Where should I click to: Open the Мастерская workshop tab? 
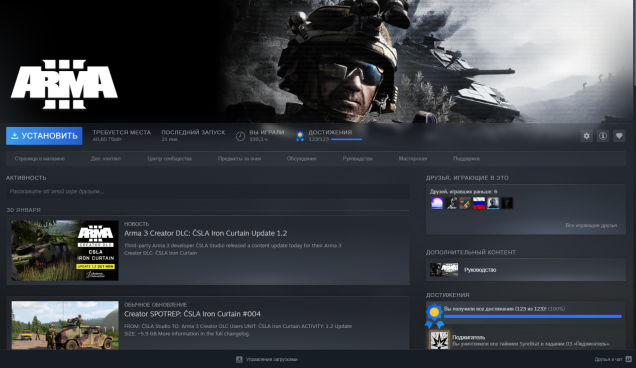(x=413, y=159)
